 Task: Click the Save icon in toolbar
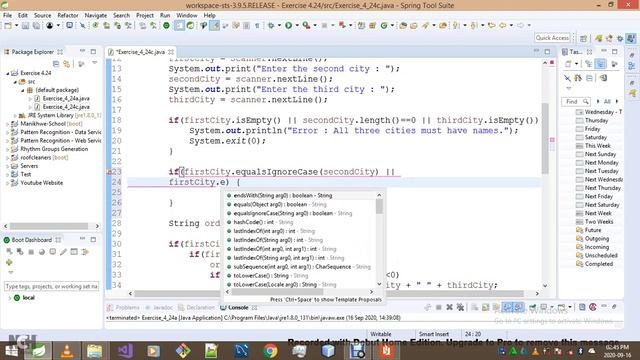[25, 25]
